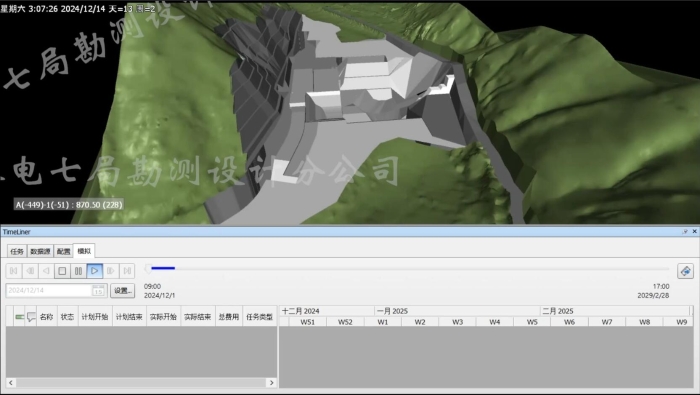Jump to end of simulation

pos(127,271)
